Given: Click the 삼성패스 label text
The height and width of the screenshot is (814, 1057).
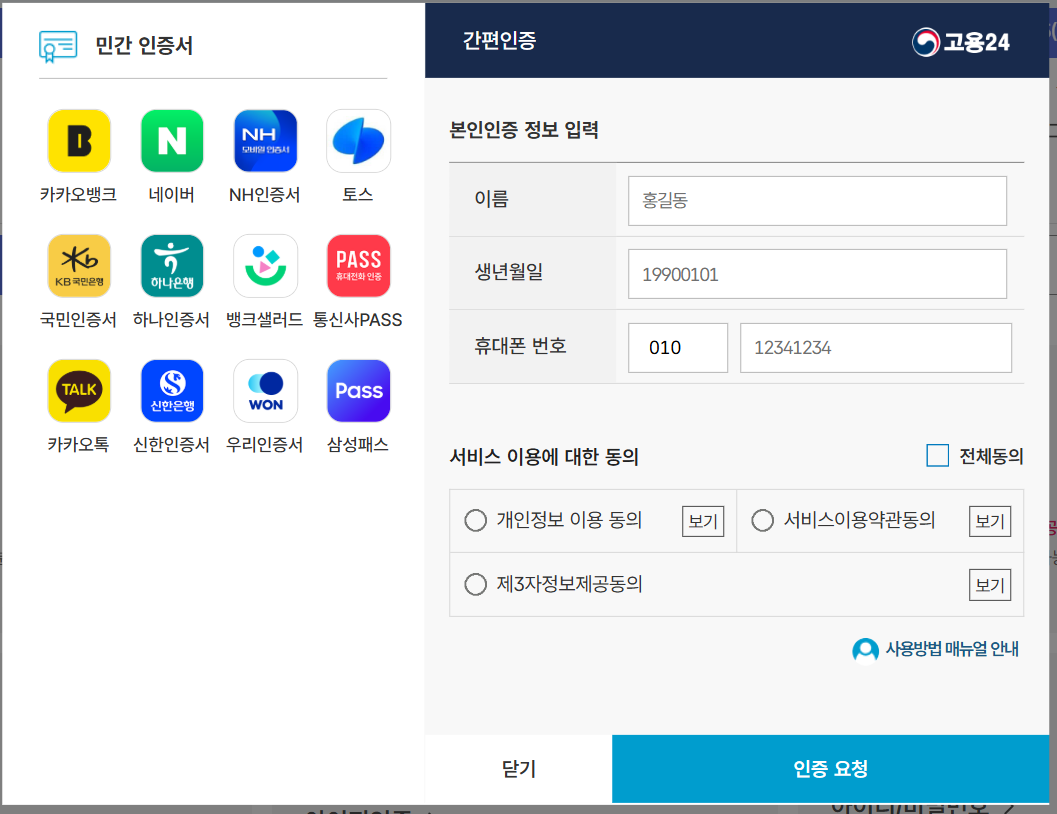Looking at the screenshot, I should click(358, 445).
